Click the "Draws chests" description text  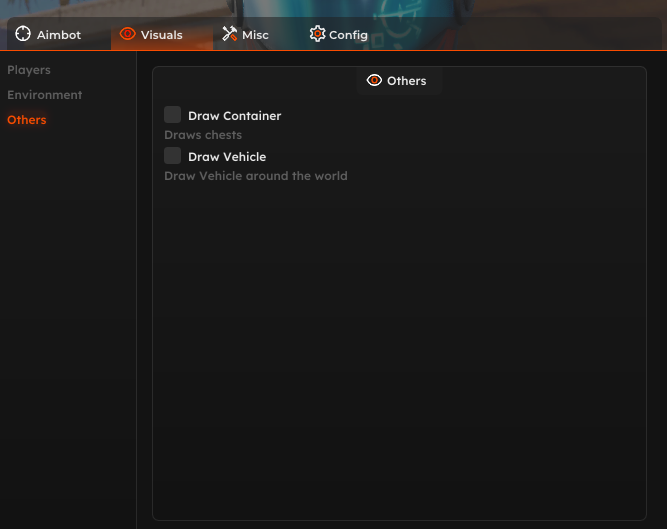tap(203, 135)
